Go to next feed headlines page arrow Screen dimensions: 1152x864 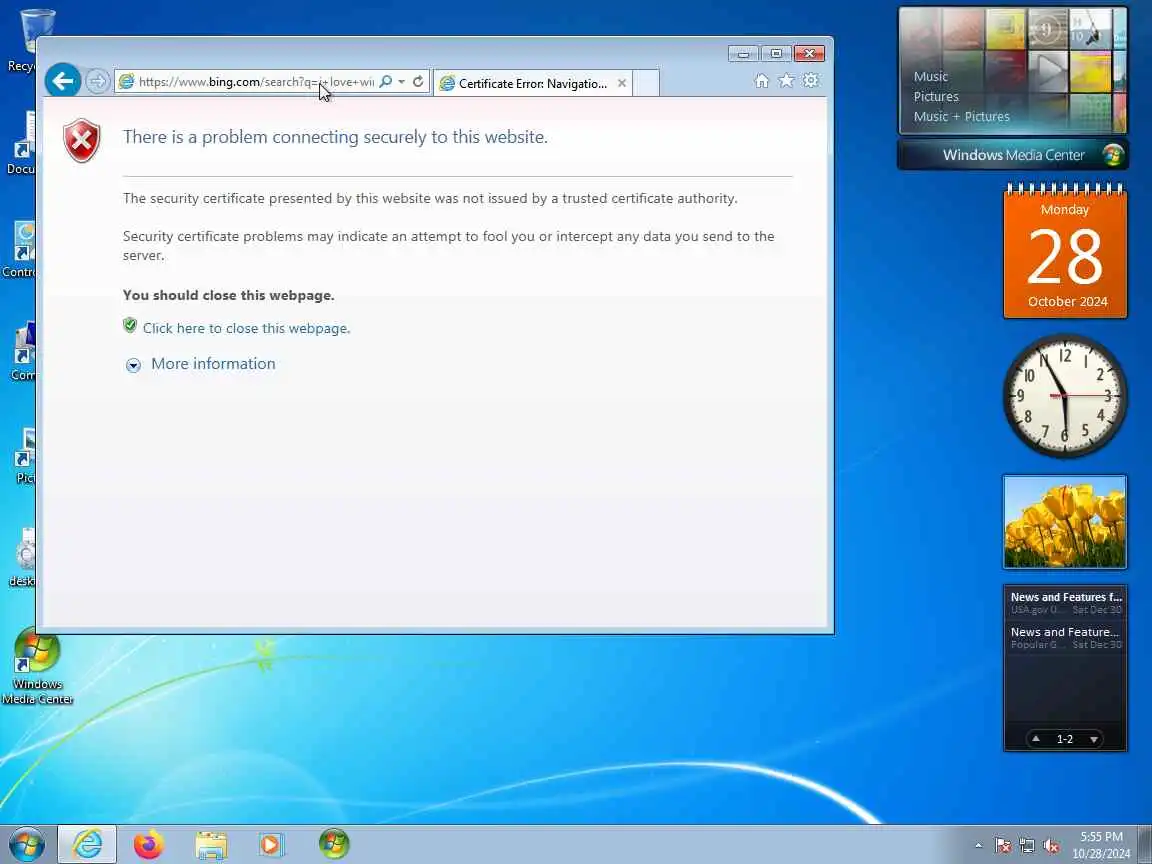[x=1094, y=739]
